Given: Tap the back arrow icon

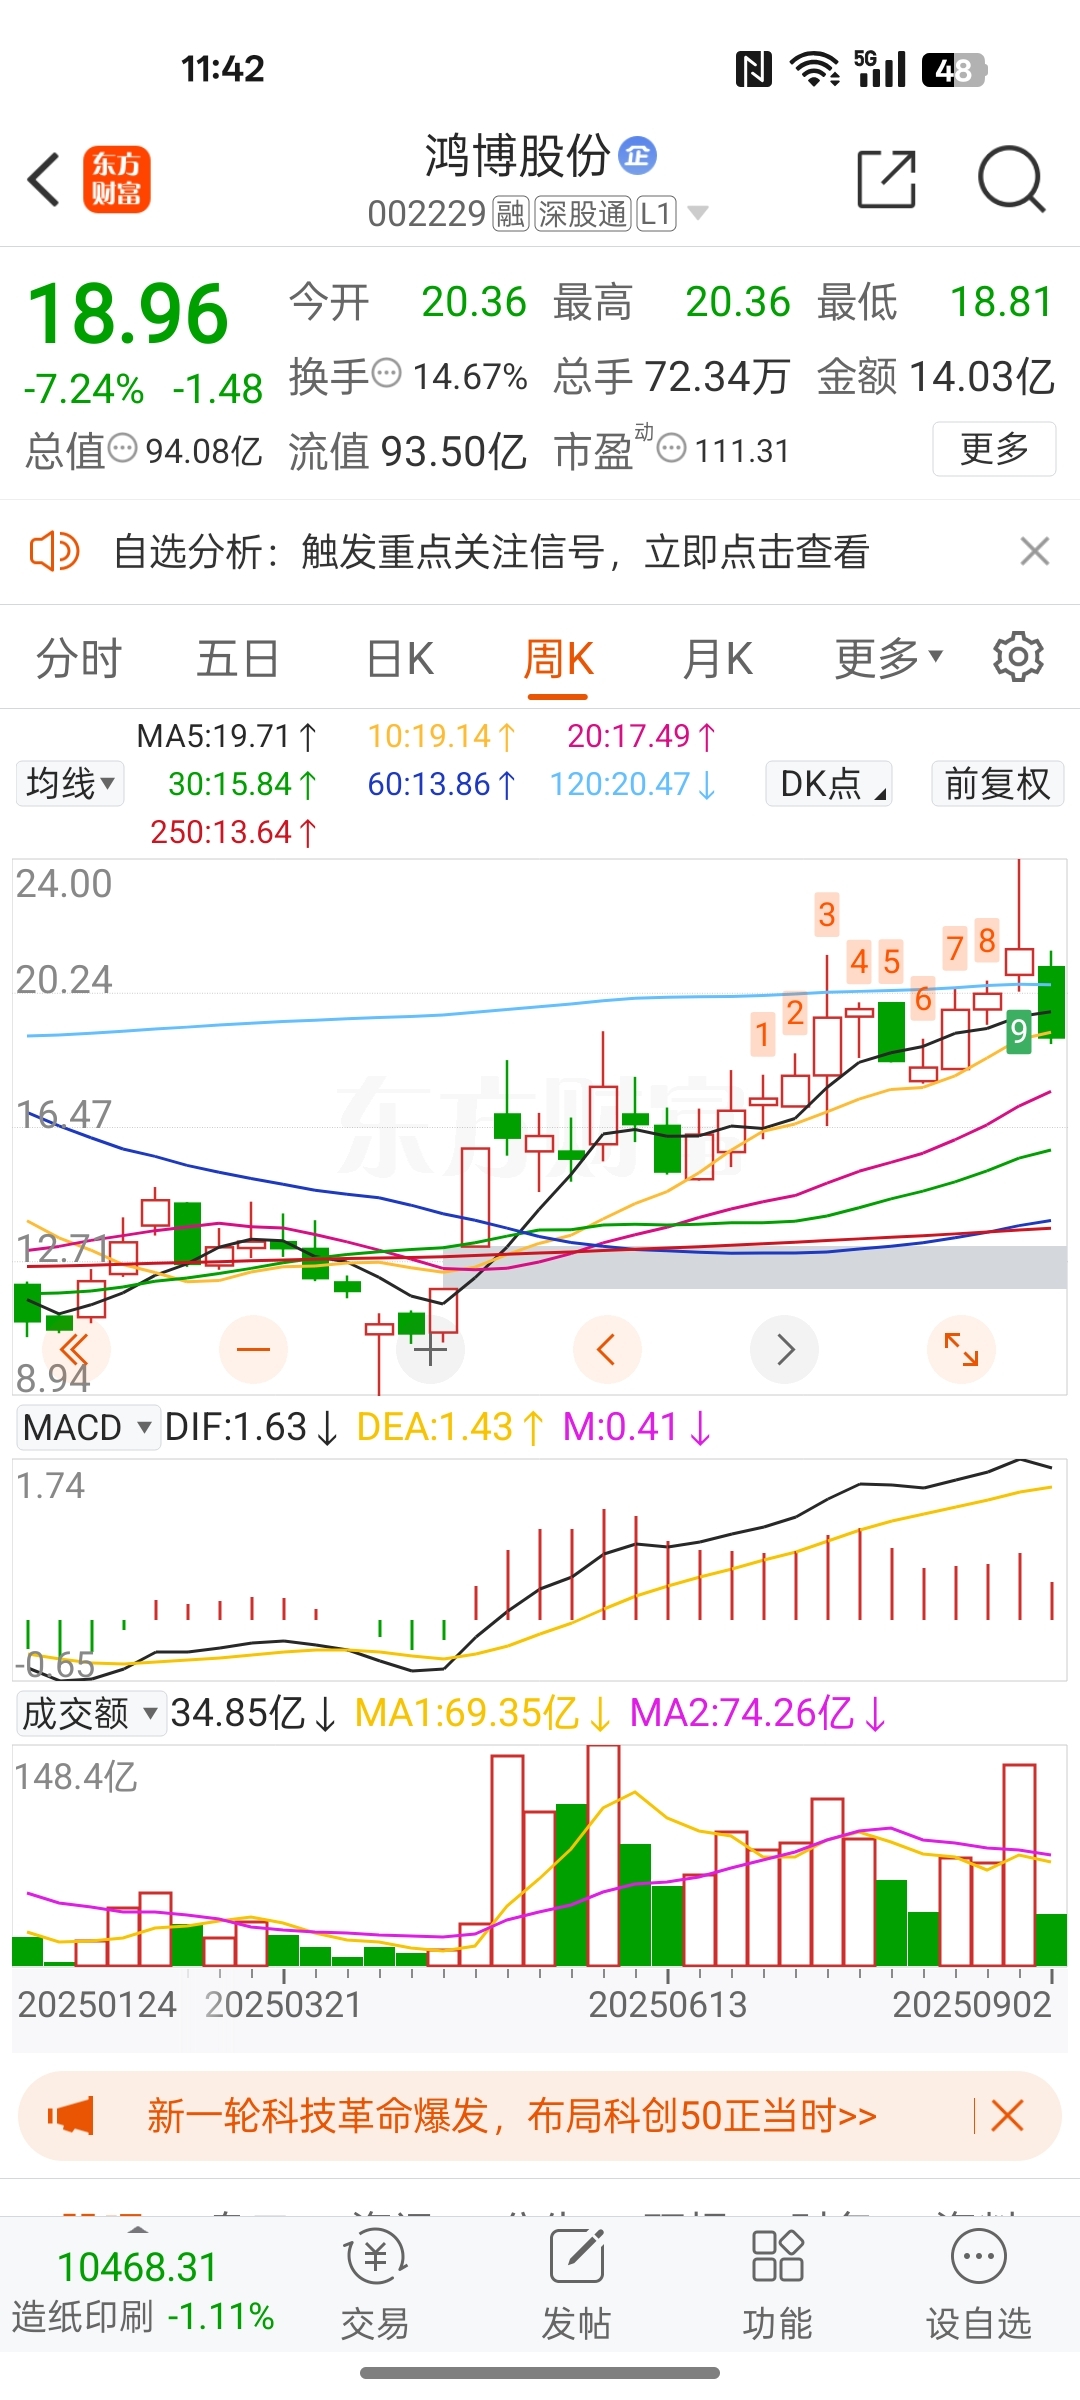Looking at the screenshot, I should tap(43, 180).
